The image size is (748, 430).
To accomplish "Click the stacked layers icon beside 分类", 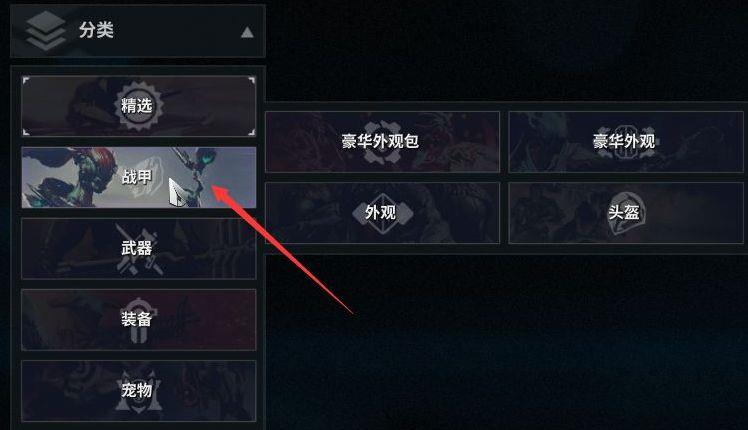I will 46,31.
